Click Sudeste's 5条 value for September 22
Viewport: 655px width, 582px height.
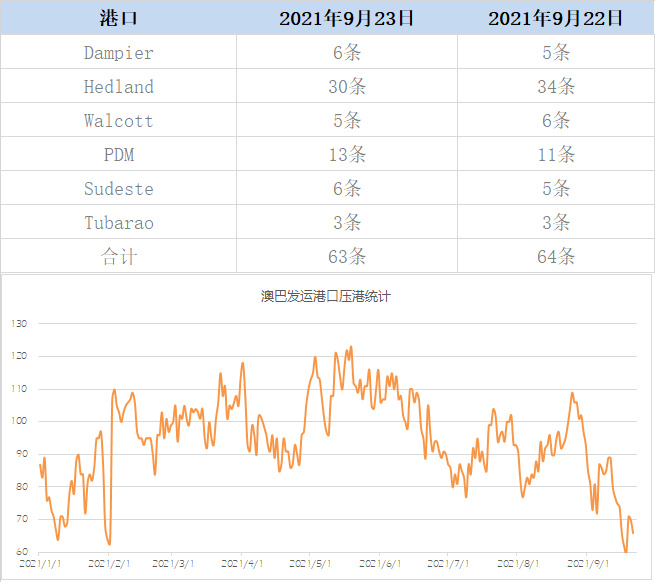point(556,189)
